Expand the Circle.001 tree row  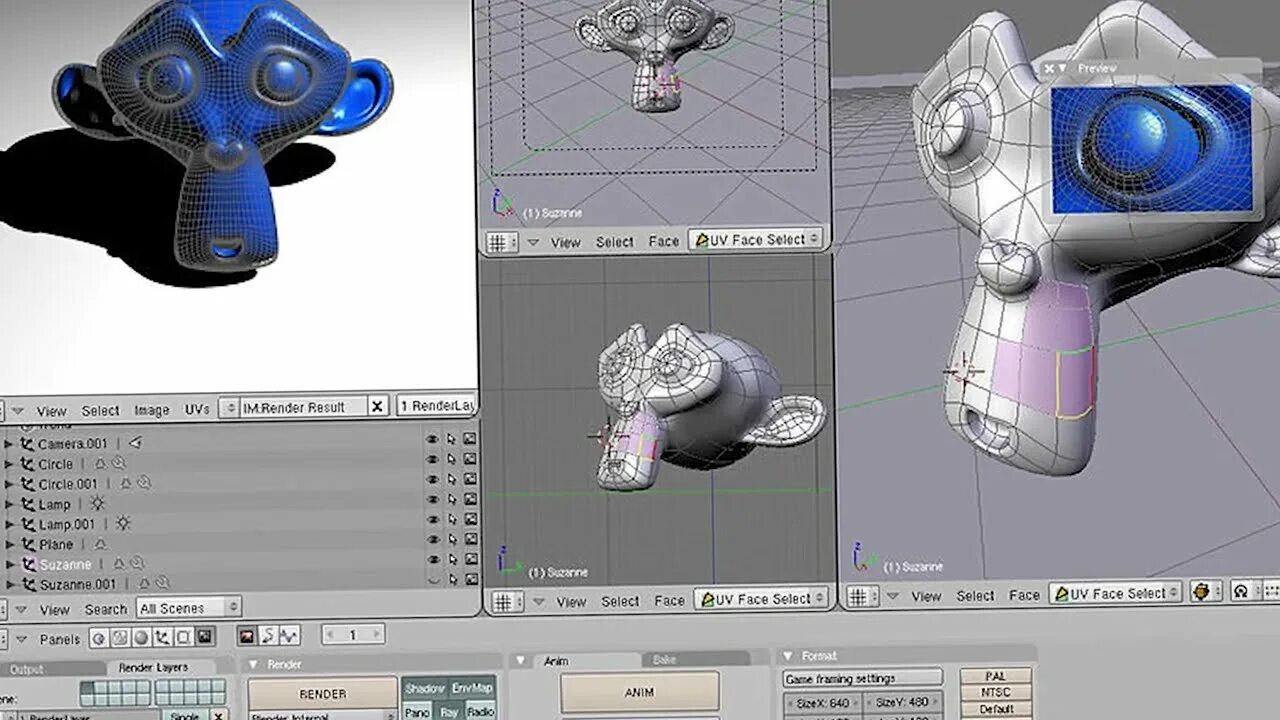(x=9, y=483)
